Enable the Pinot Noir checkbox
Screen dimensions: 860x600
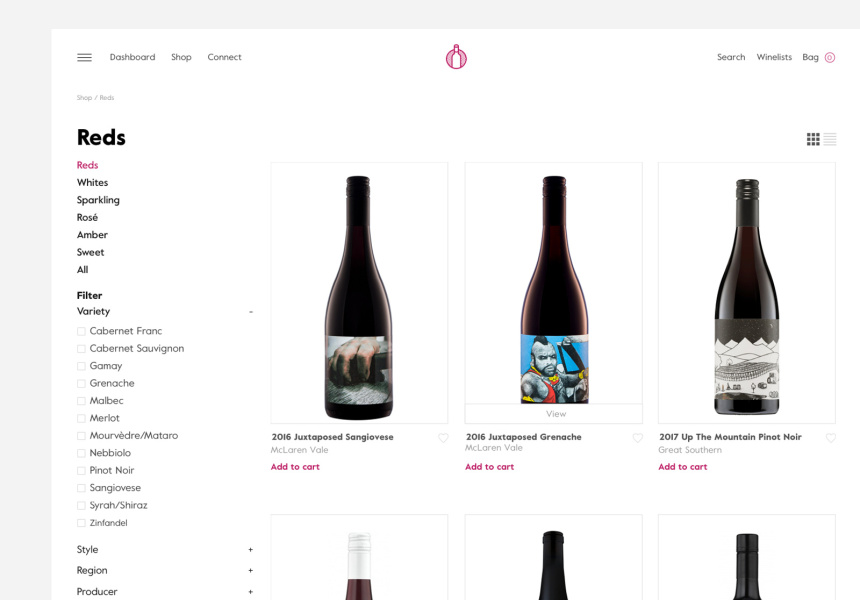tap(81, 471)
